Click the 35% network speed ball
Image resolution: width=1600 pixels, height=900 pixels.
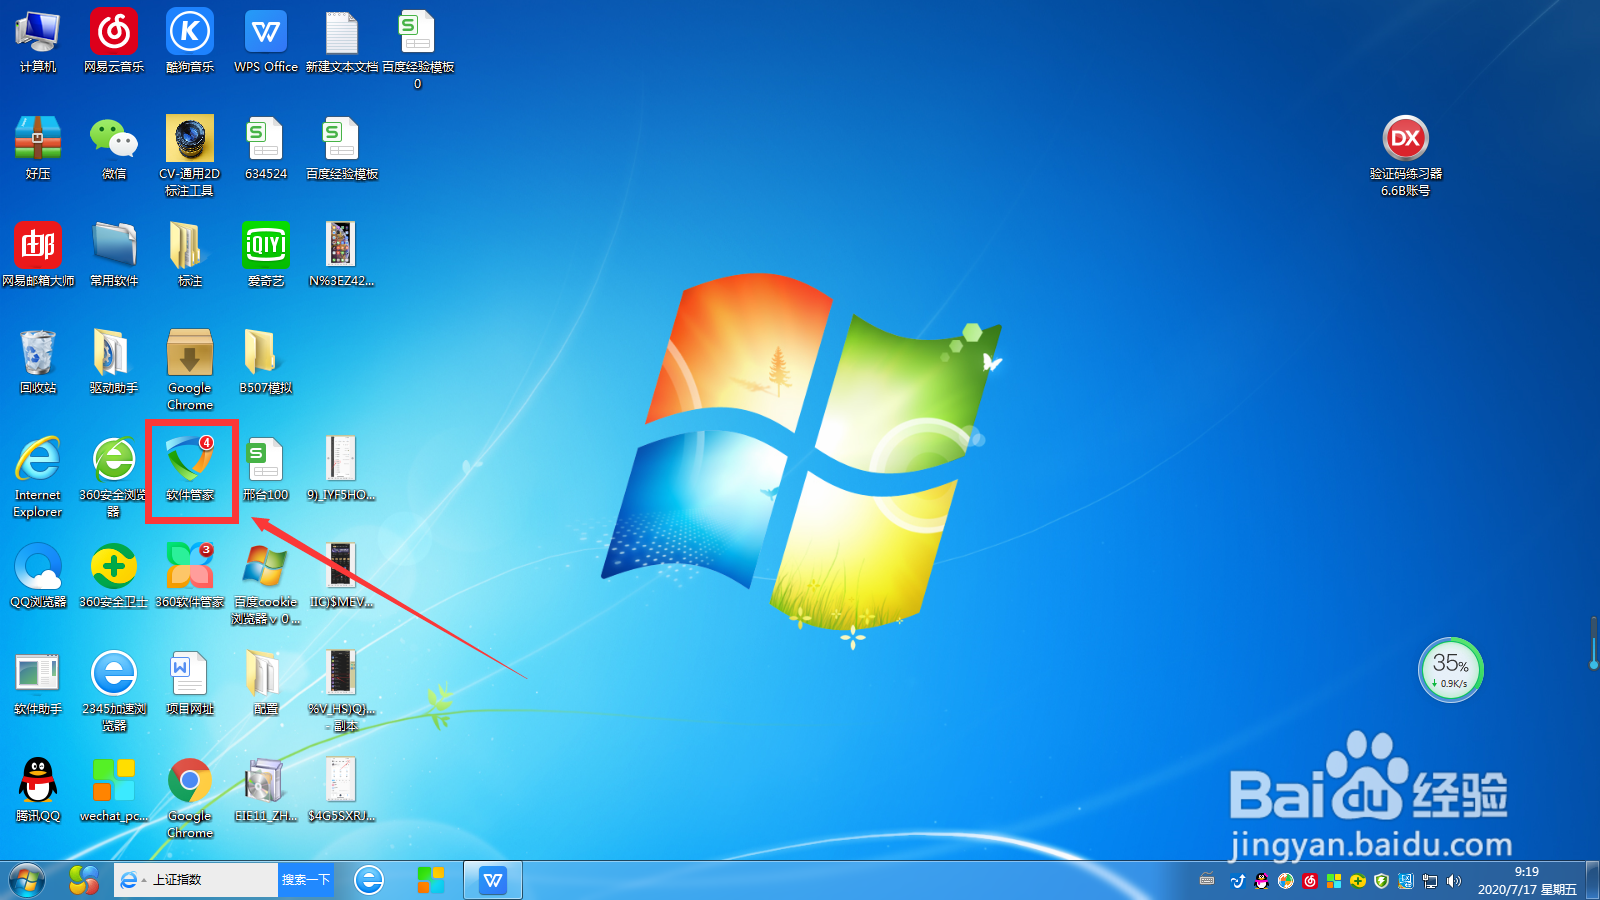click(1450, 669)
